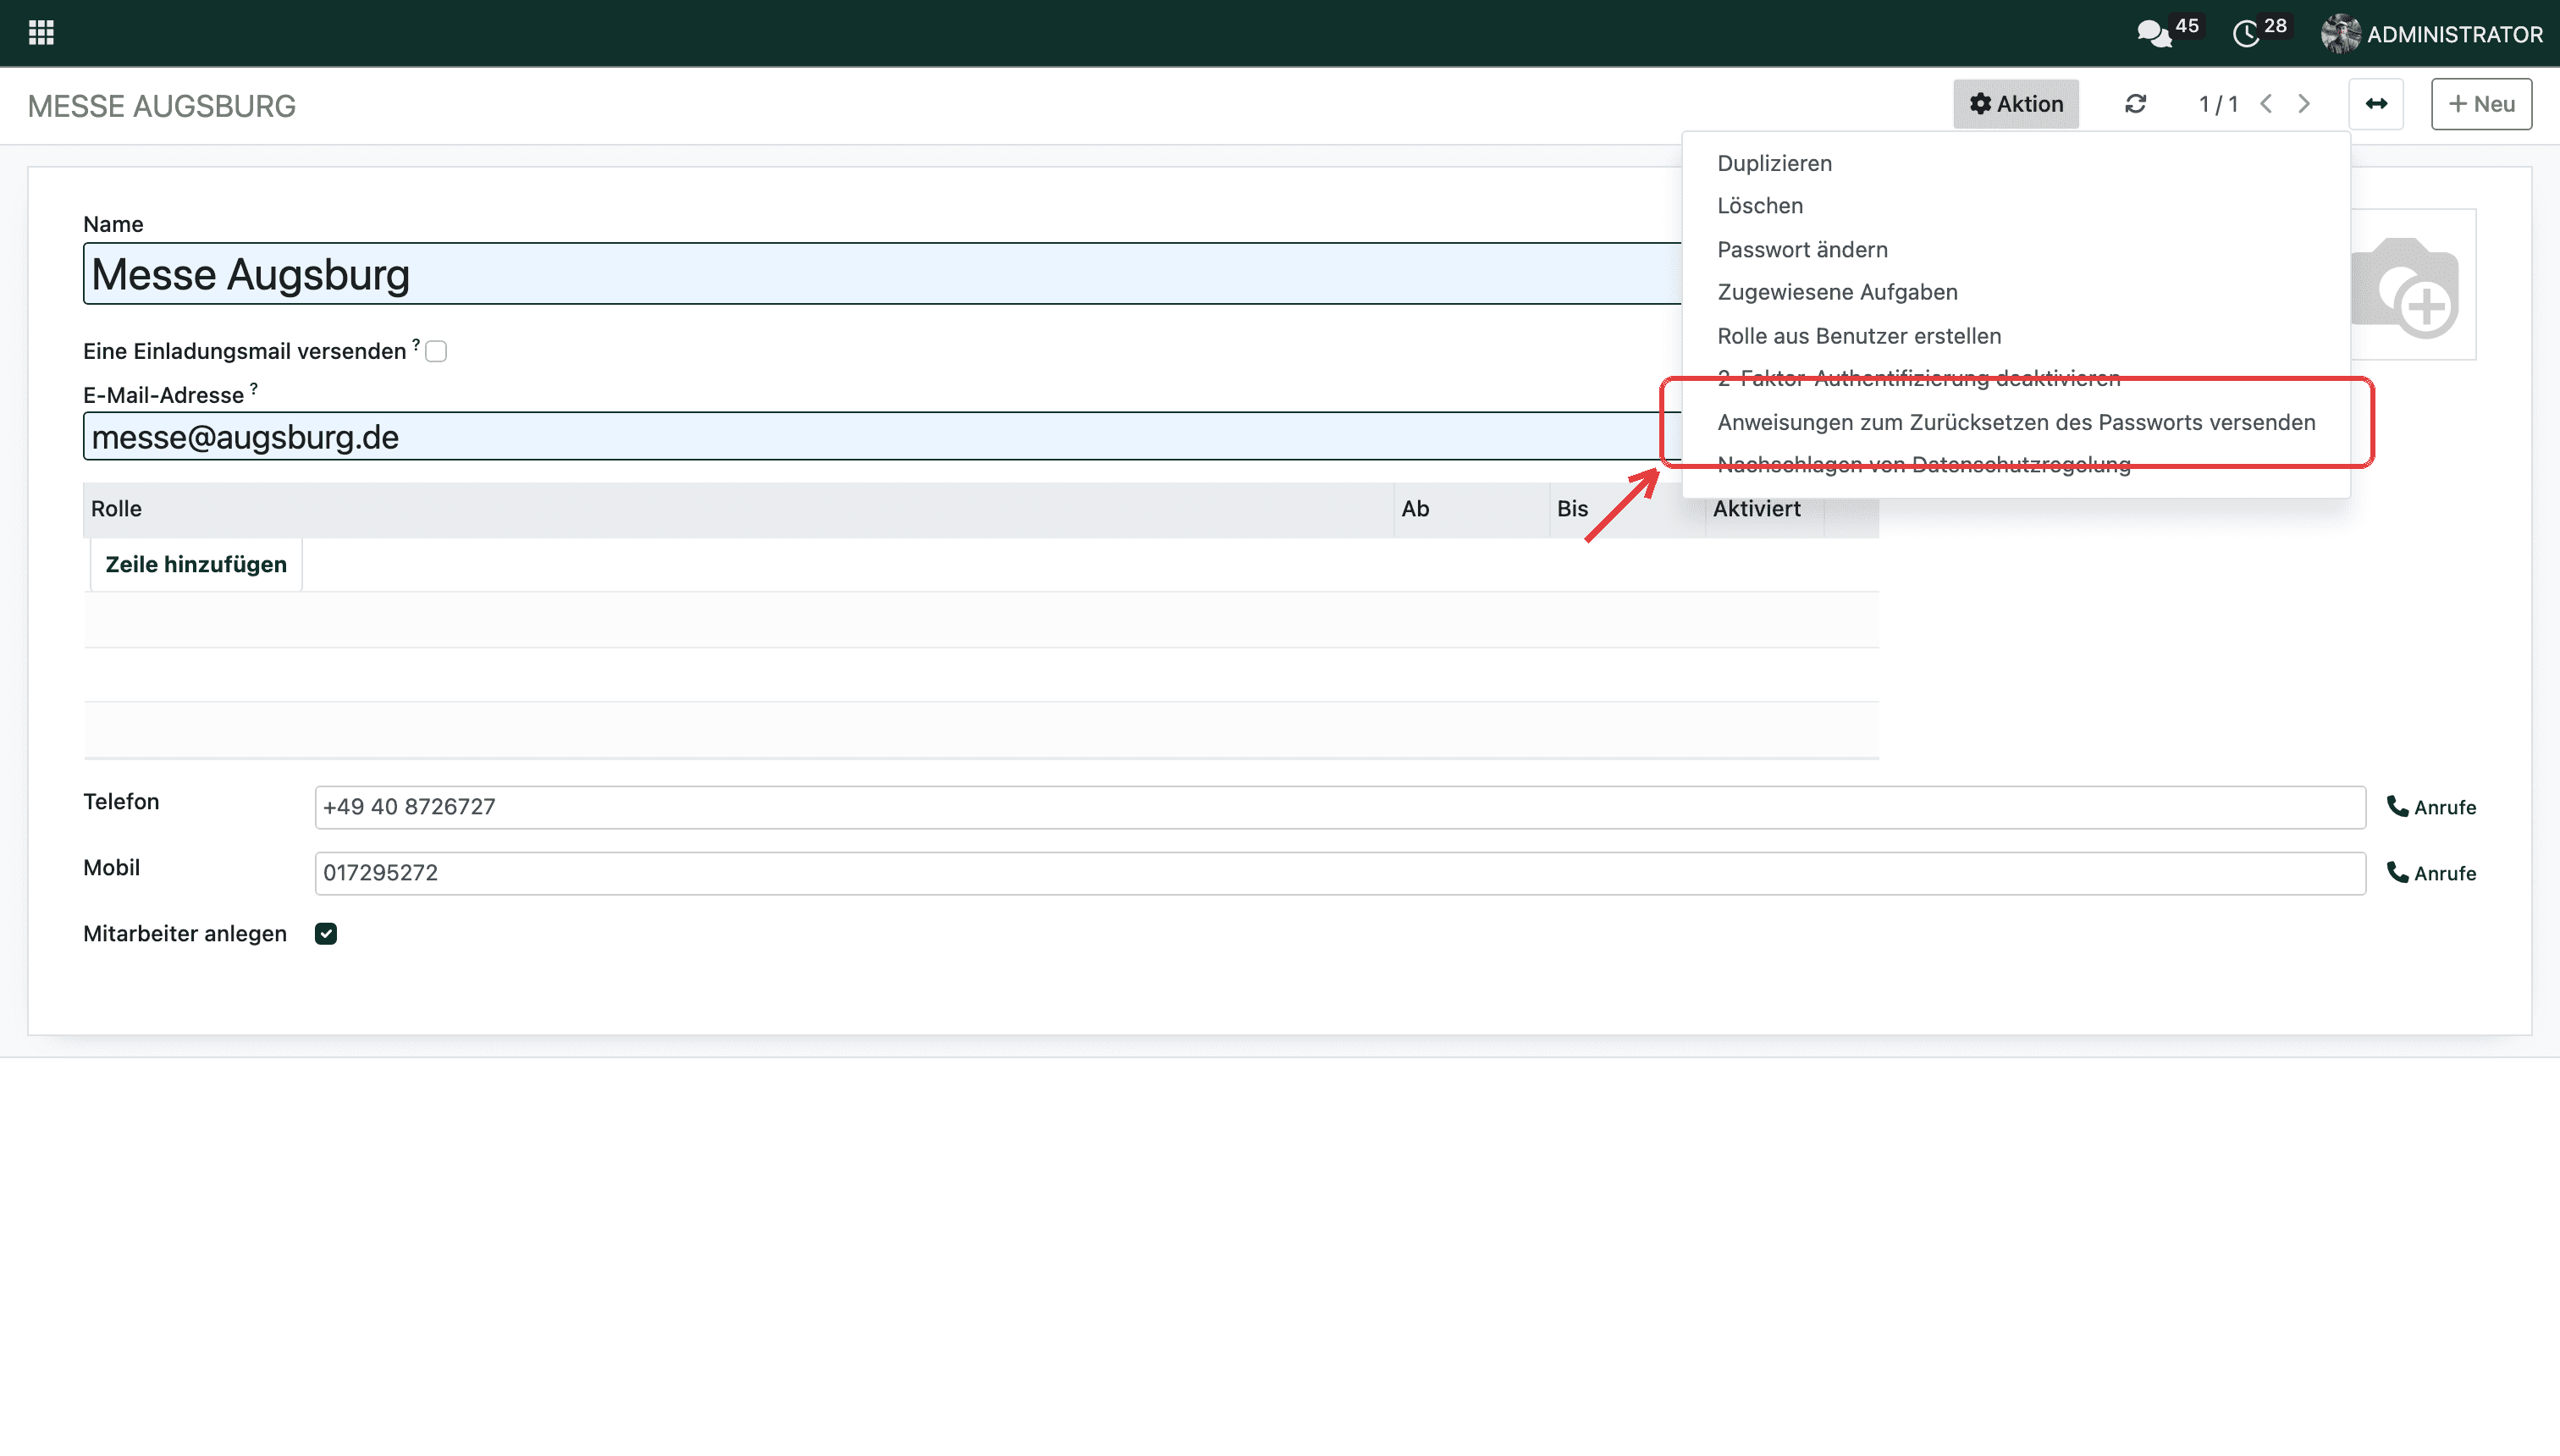Viewport: 2560px width, 1456px height.
Task: Edit the Telefon number field
Action: (1340, 807)
